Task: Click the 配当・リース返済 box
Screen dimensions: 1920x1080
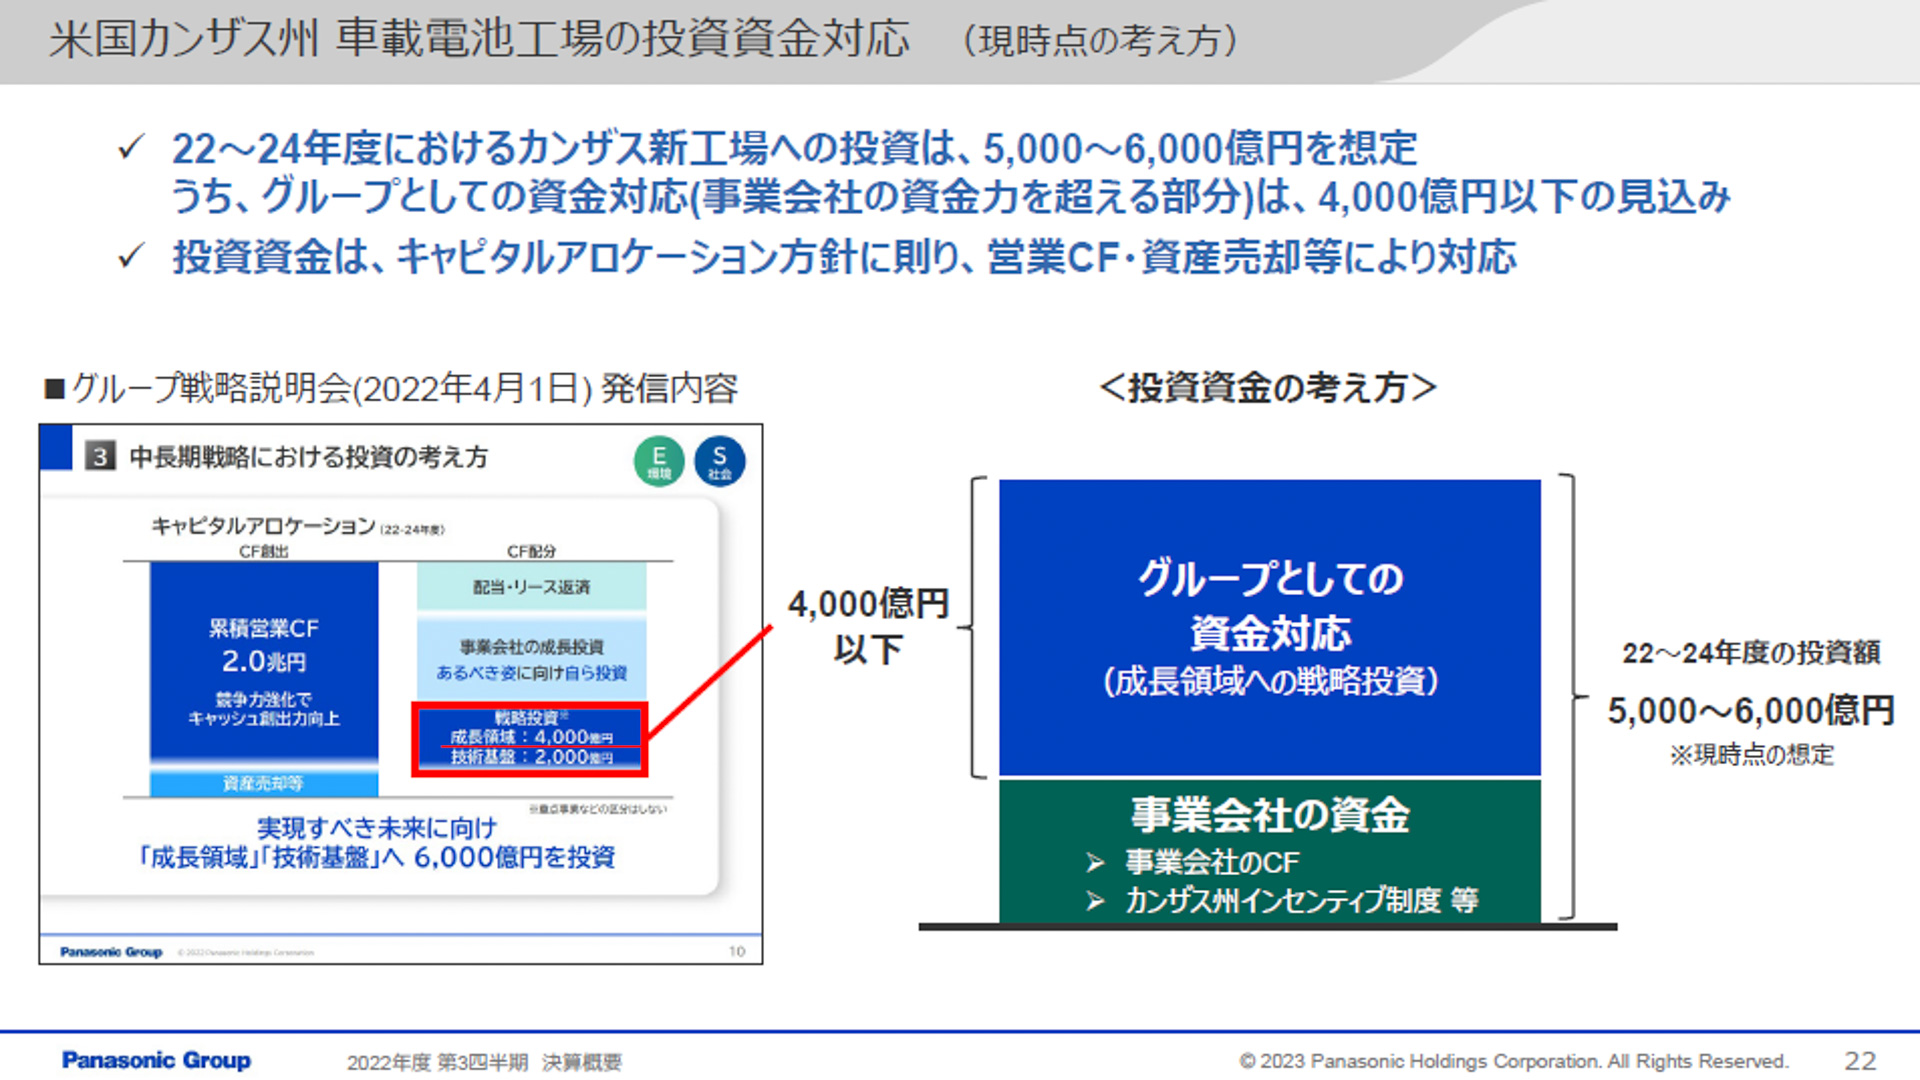Action: pos(531,587)
